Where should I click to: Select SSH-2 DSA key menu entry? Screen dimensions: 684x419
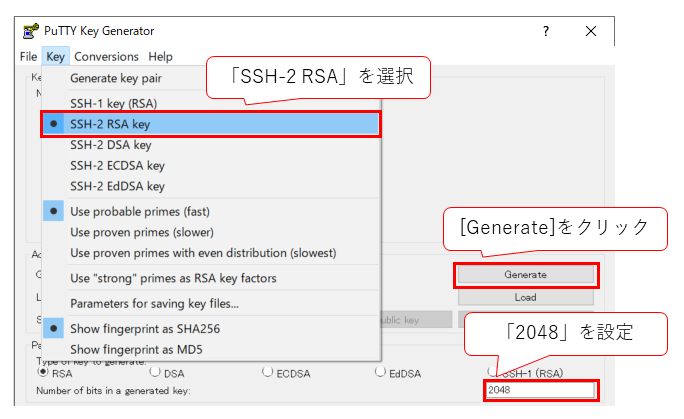212,145
